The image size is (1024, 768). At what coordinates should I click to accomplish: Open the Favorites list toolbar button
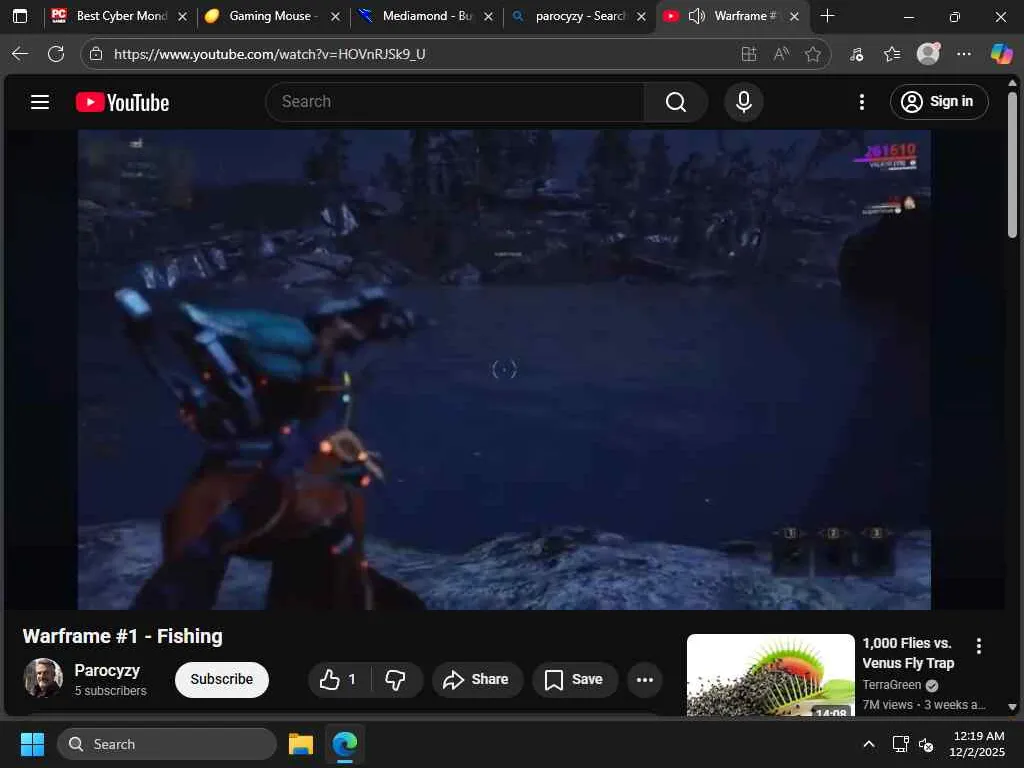[891, 54]
